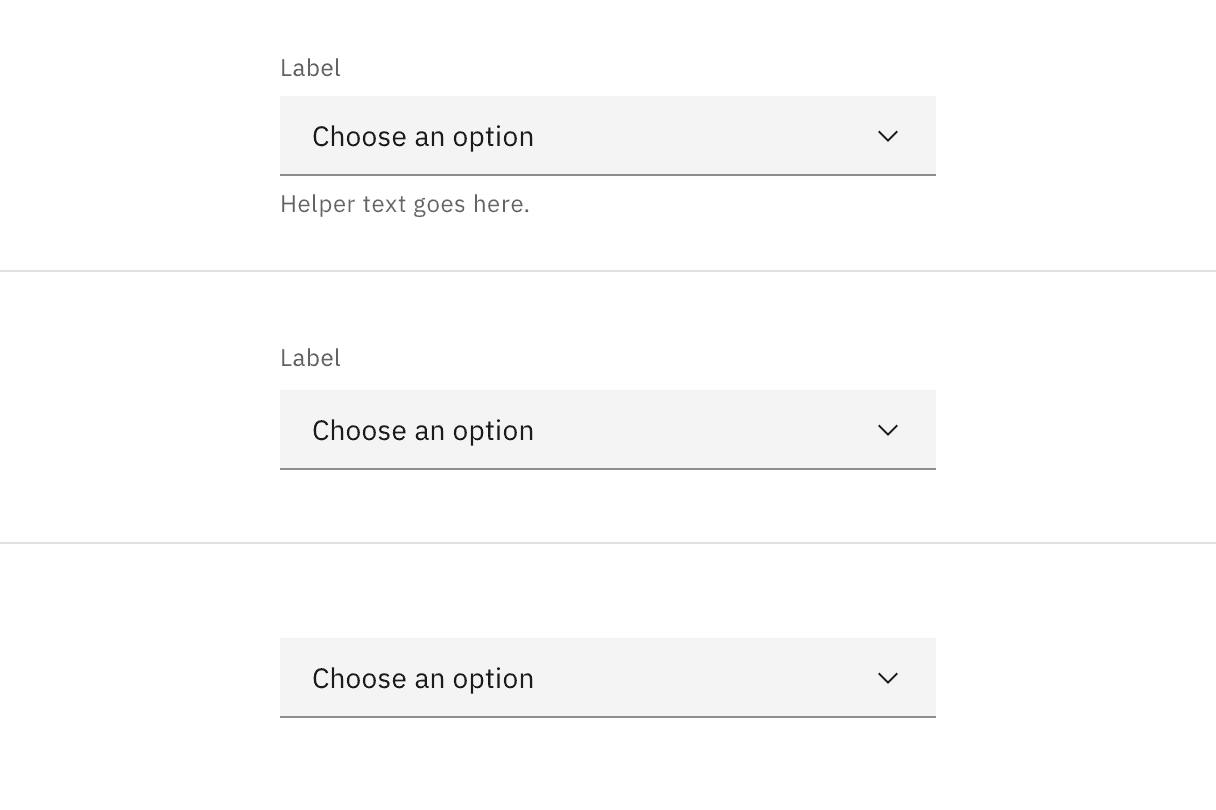Image resolution: width=1216 pixels, height=810 pixels.
Task: Click 'Helper text goes here.' under first dropdown
Action: (x=405, y=204)
